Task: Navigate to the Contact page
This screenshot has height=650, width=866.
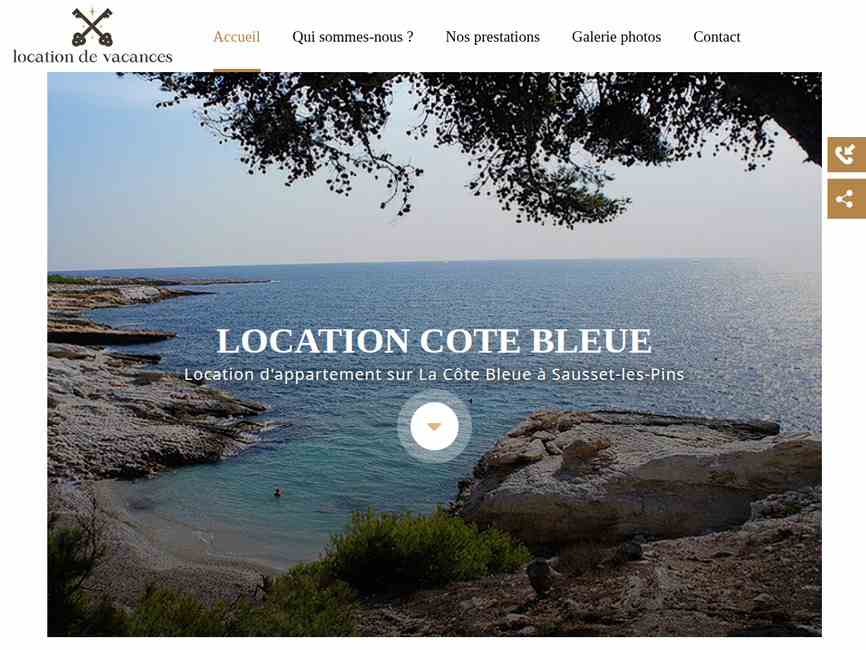Action: click(716, 36)
